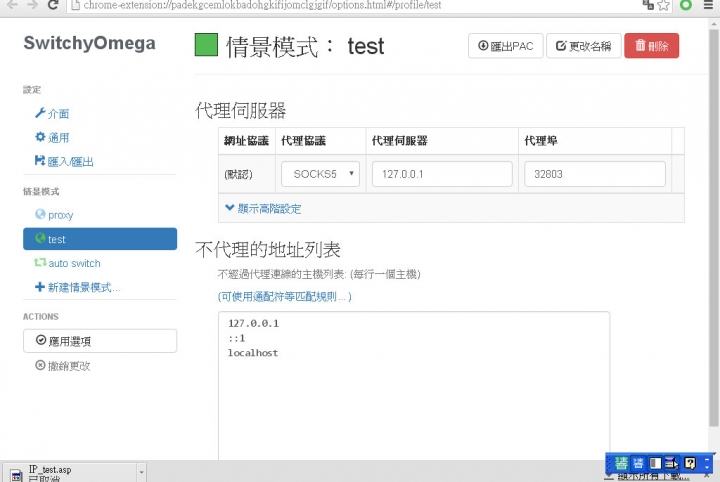Click the SwitchyOmega extension circle icon
The width and height of the screenshot is (720, 482).
coord(686,5)
